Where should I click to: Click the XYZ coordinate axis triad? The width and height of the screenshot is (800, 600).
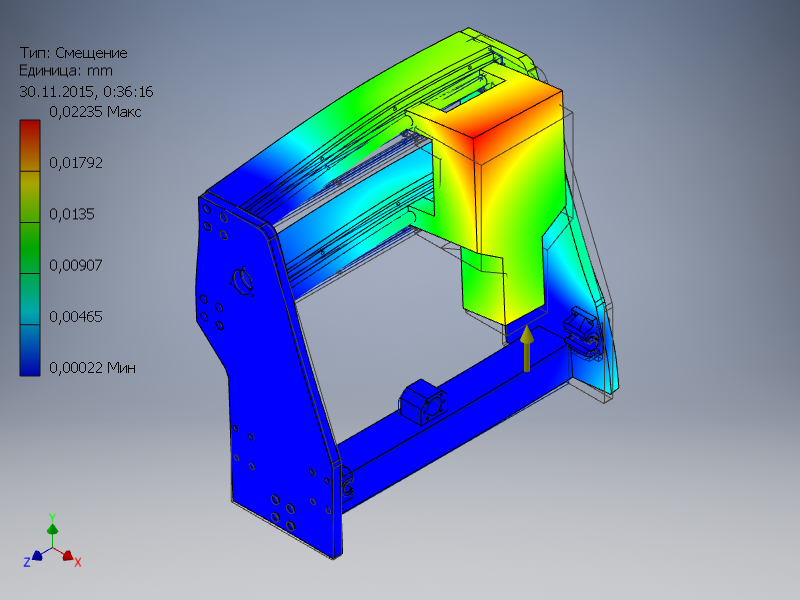pyautogui.click(x=53, y=542)
